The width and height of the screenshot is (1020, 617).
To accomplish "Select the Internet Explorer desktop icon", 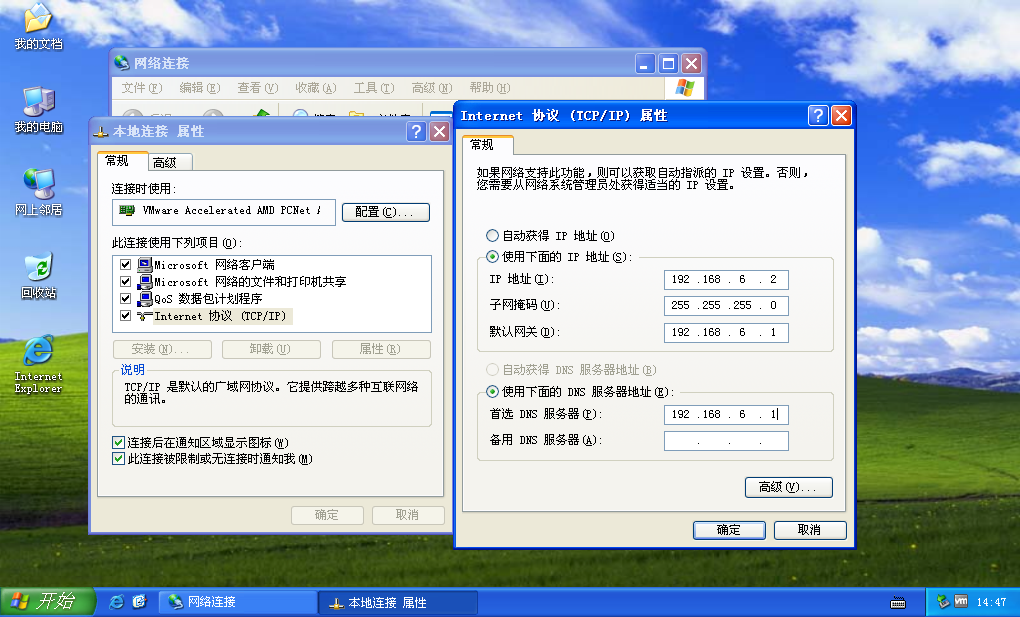I will click(38, 364).
